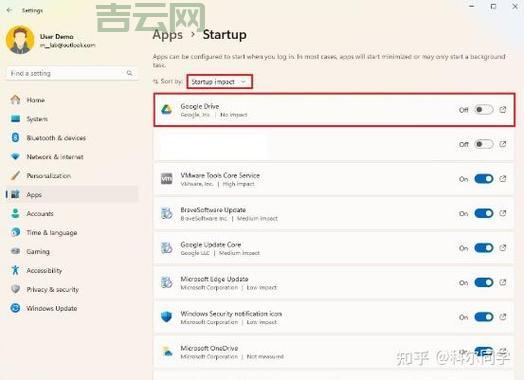Disable Windows Security notification icon toggle
This screenshot has height=380, width=524.
tap(484, 317)
